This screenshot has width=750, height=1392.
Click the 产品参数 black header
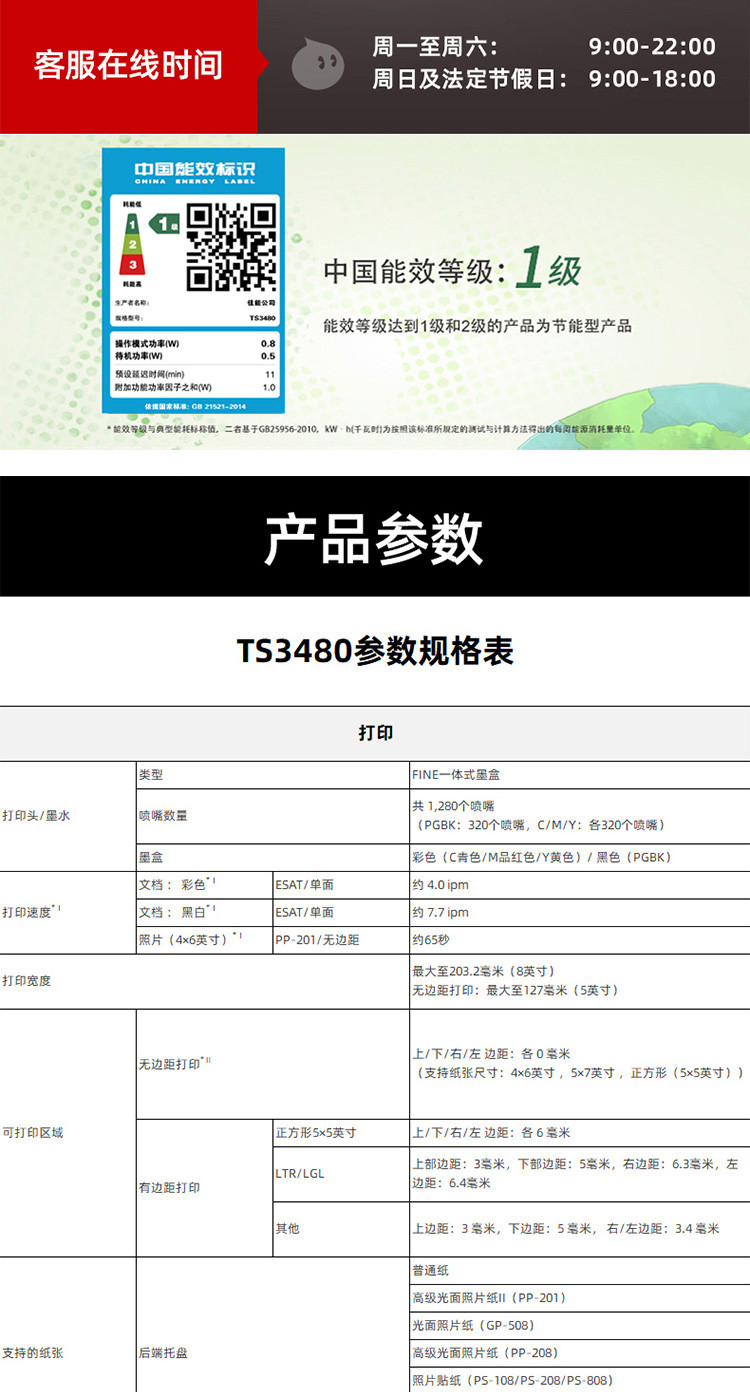[375, 538]
